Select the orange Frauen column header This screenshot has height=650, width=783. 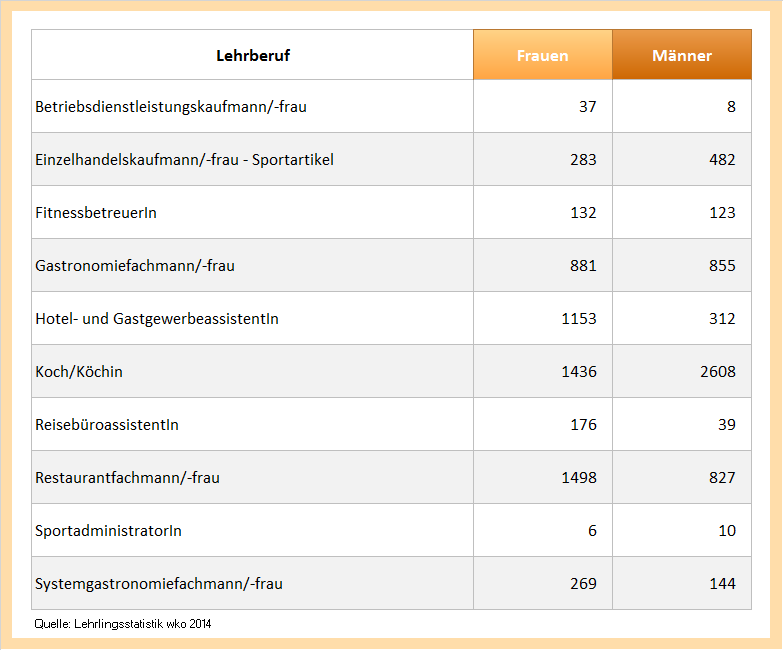[x=542, y=55]
